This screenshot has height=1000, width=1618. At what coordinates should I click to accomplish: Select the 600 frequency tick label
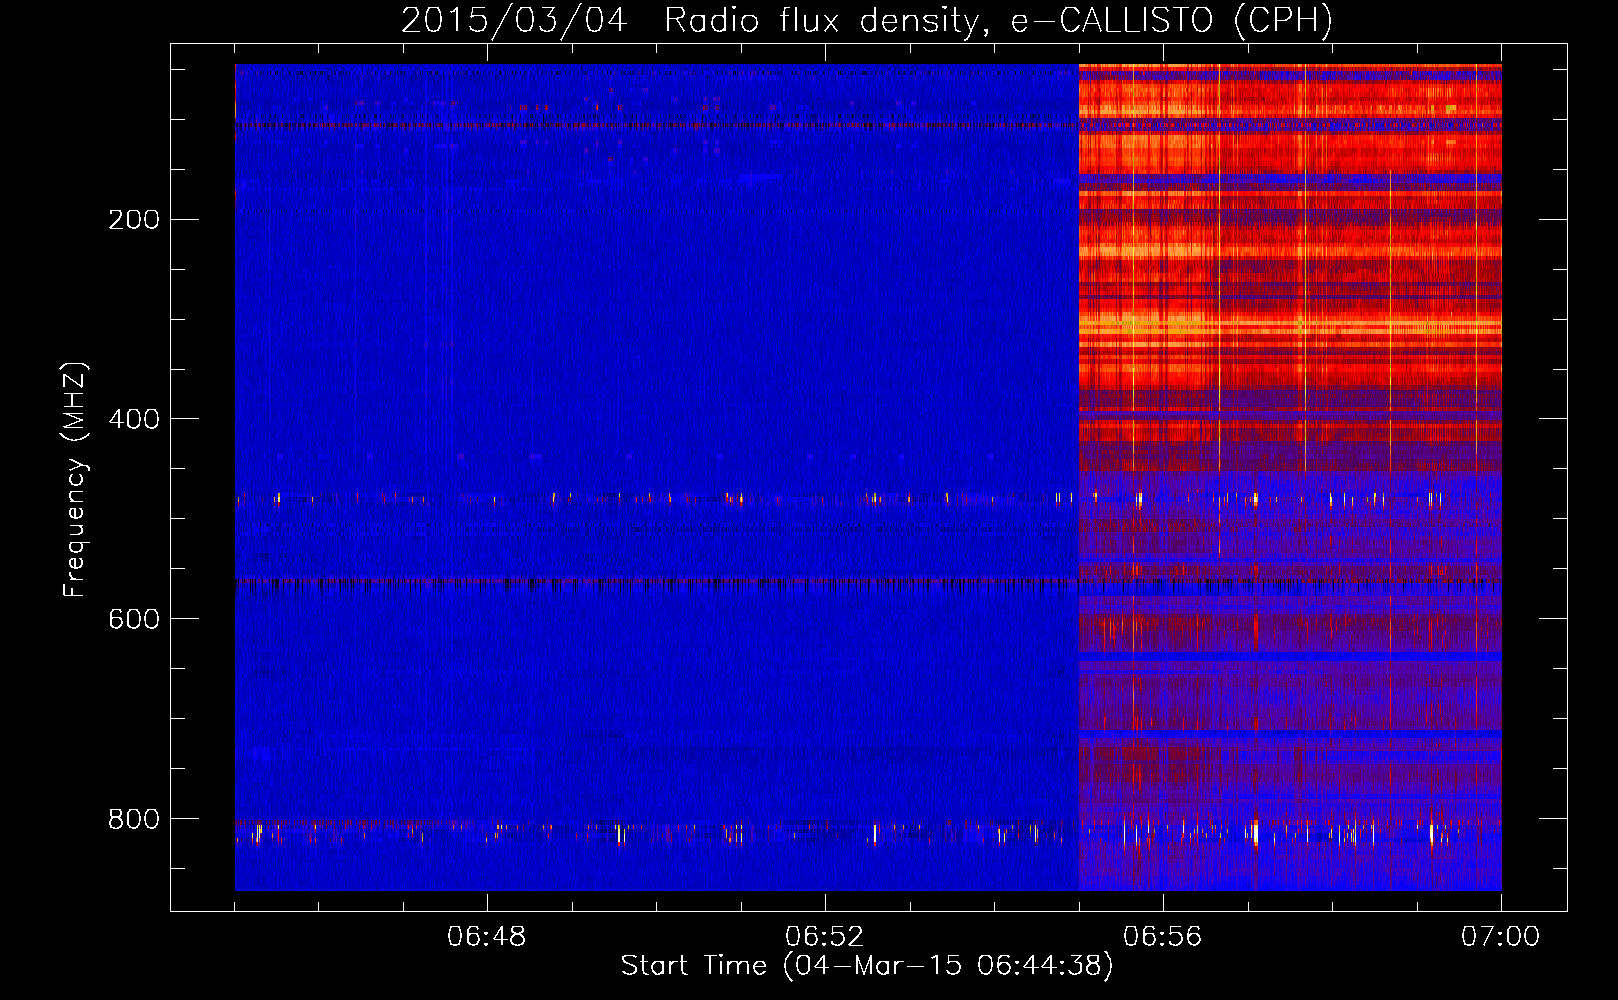tap(134, 619)
